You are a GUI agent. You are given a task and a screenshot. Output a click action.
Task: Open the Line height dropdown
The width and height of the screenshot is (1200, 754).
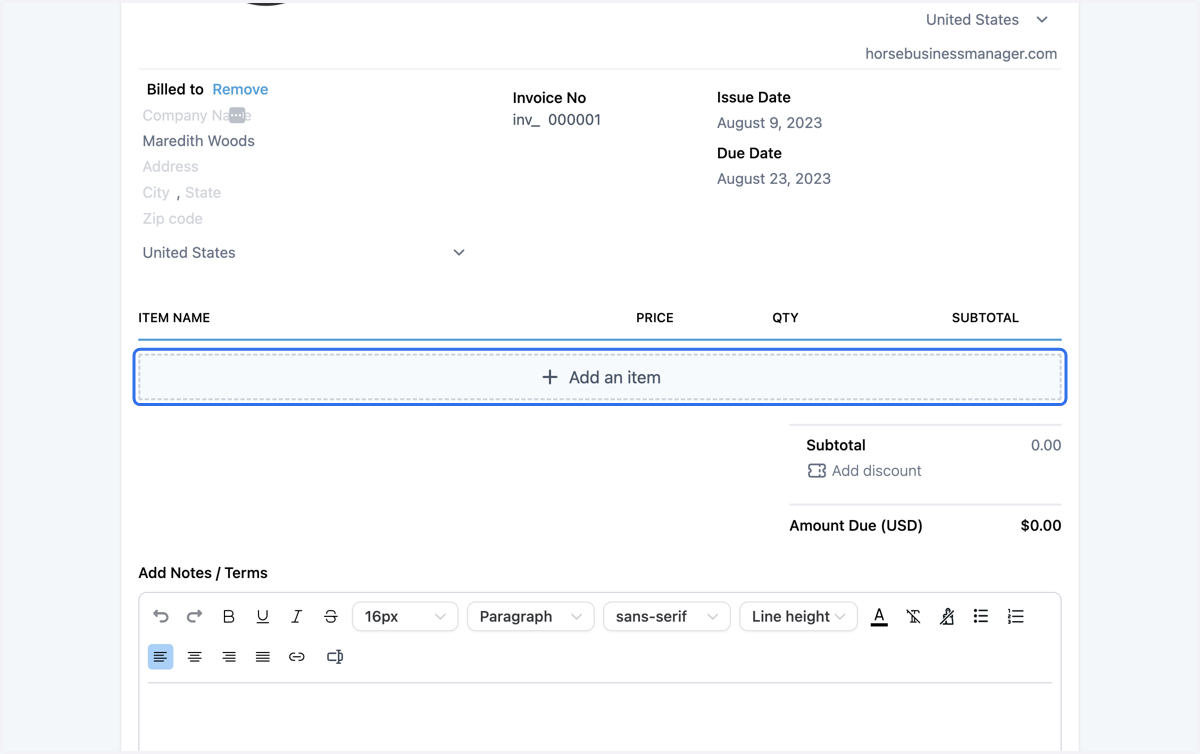tap(798, 616)
